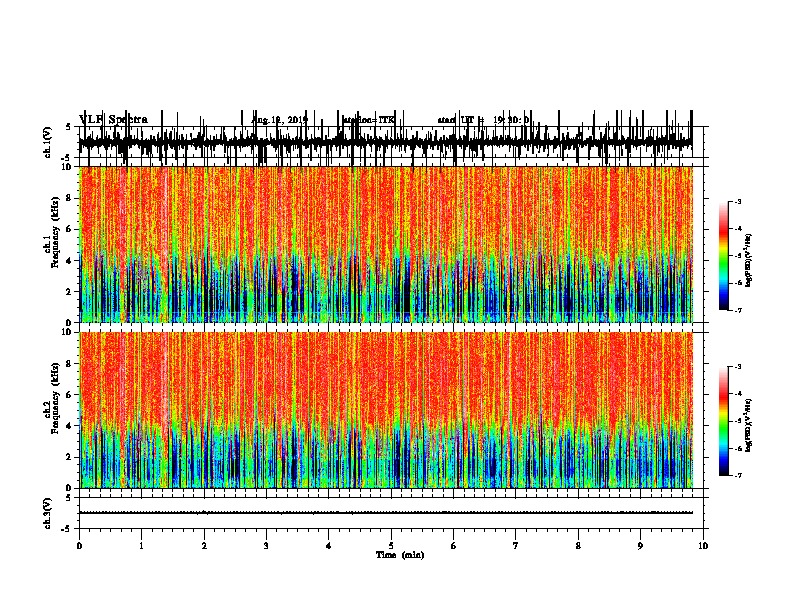Click the '-3' label on ch.2 color bar
The image size is (792, 612).
coord(737,367)
